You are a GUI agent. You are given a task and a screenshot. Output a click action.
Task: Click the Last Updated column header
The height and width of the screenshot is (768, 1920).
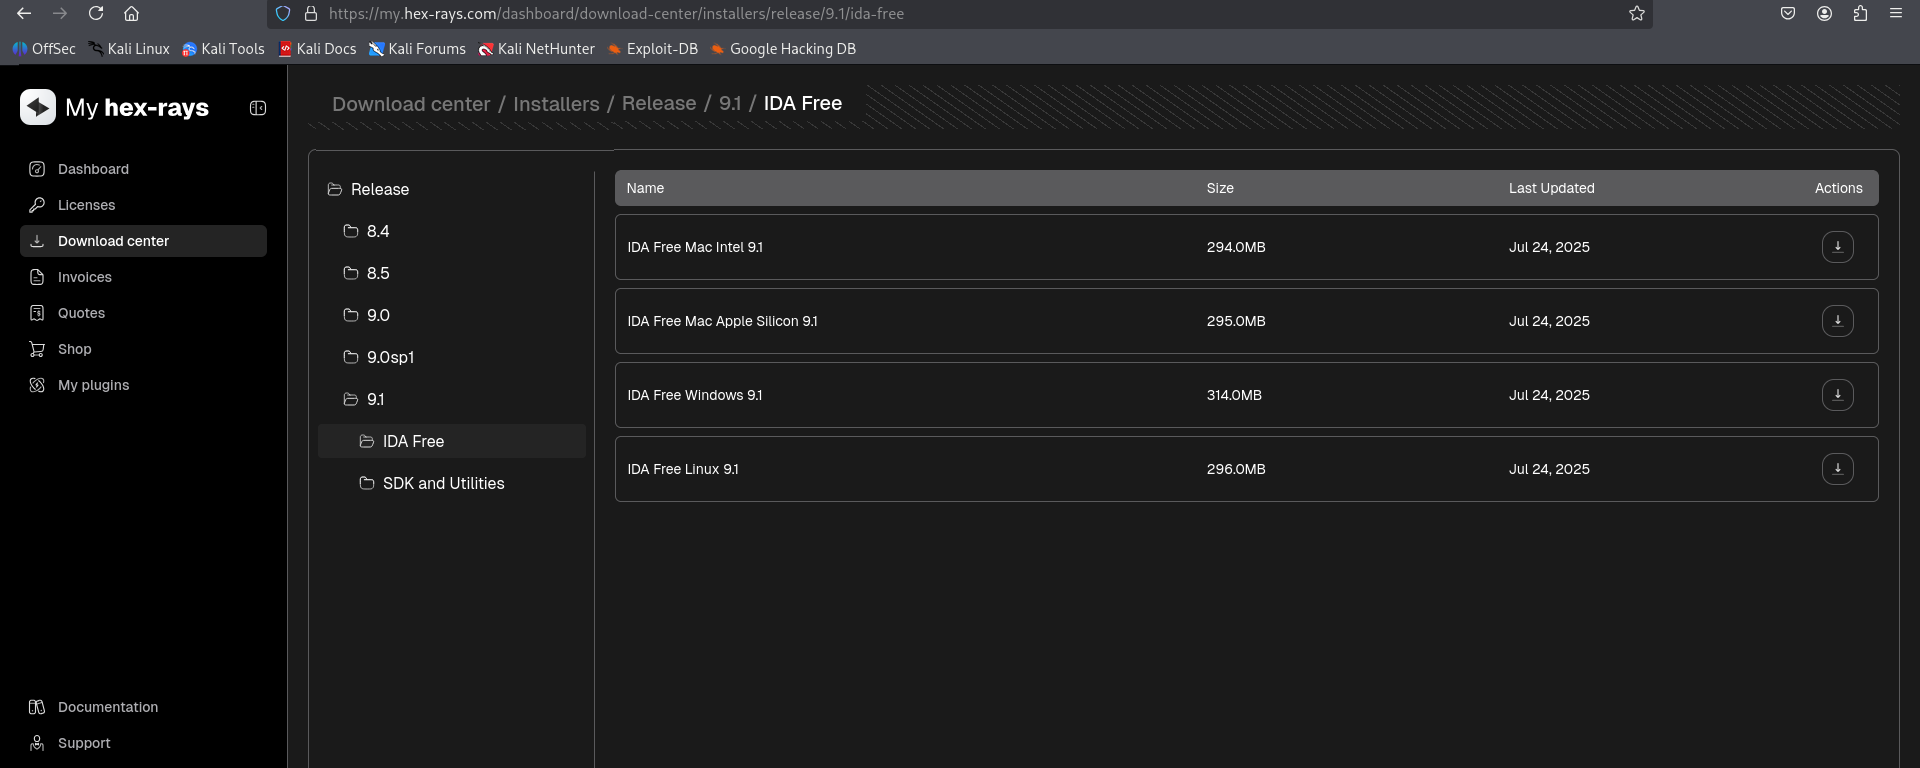[1551, 188]
